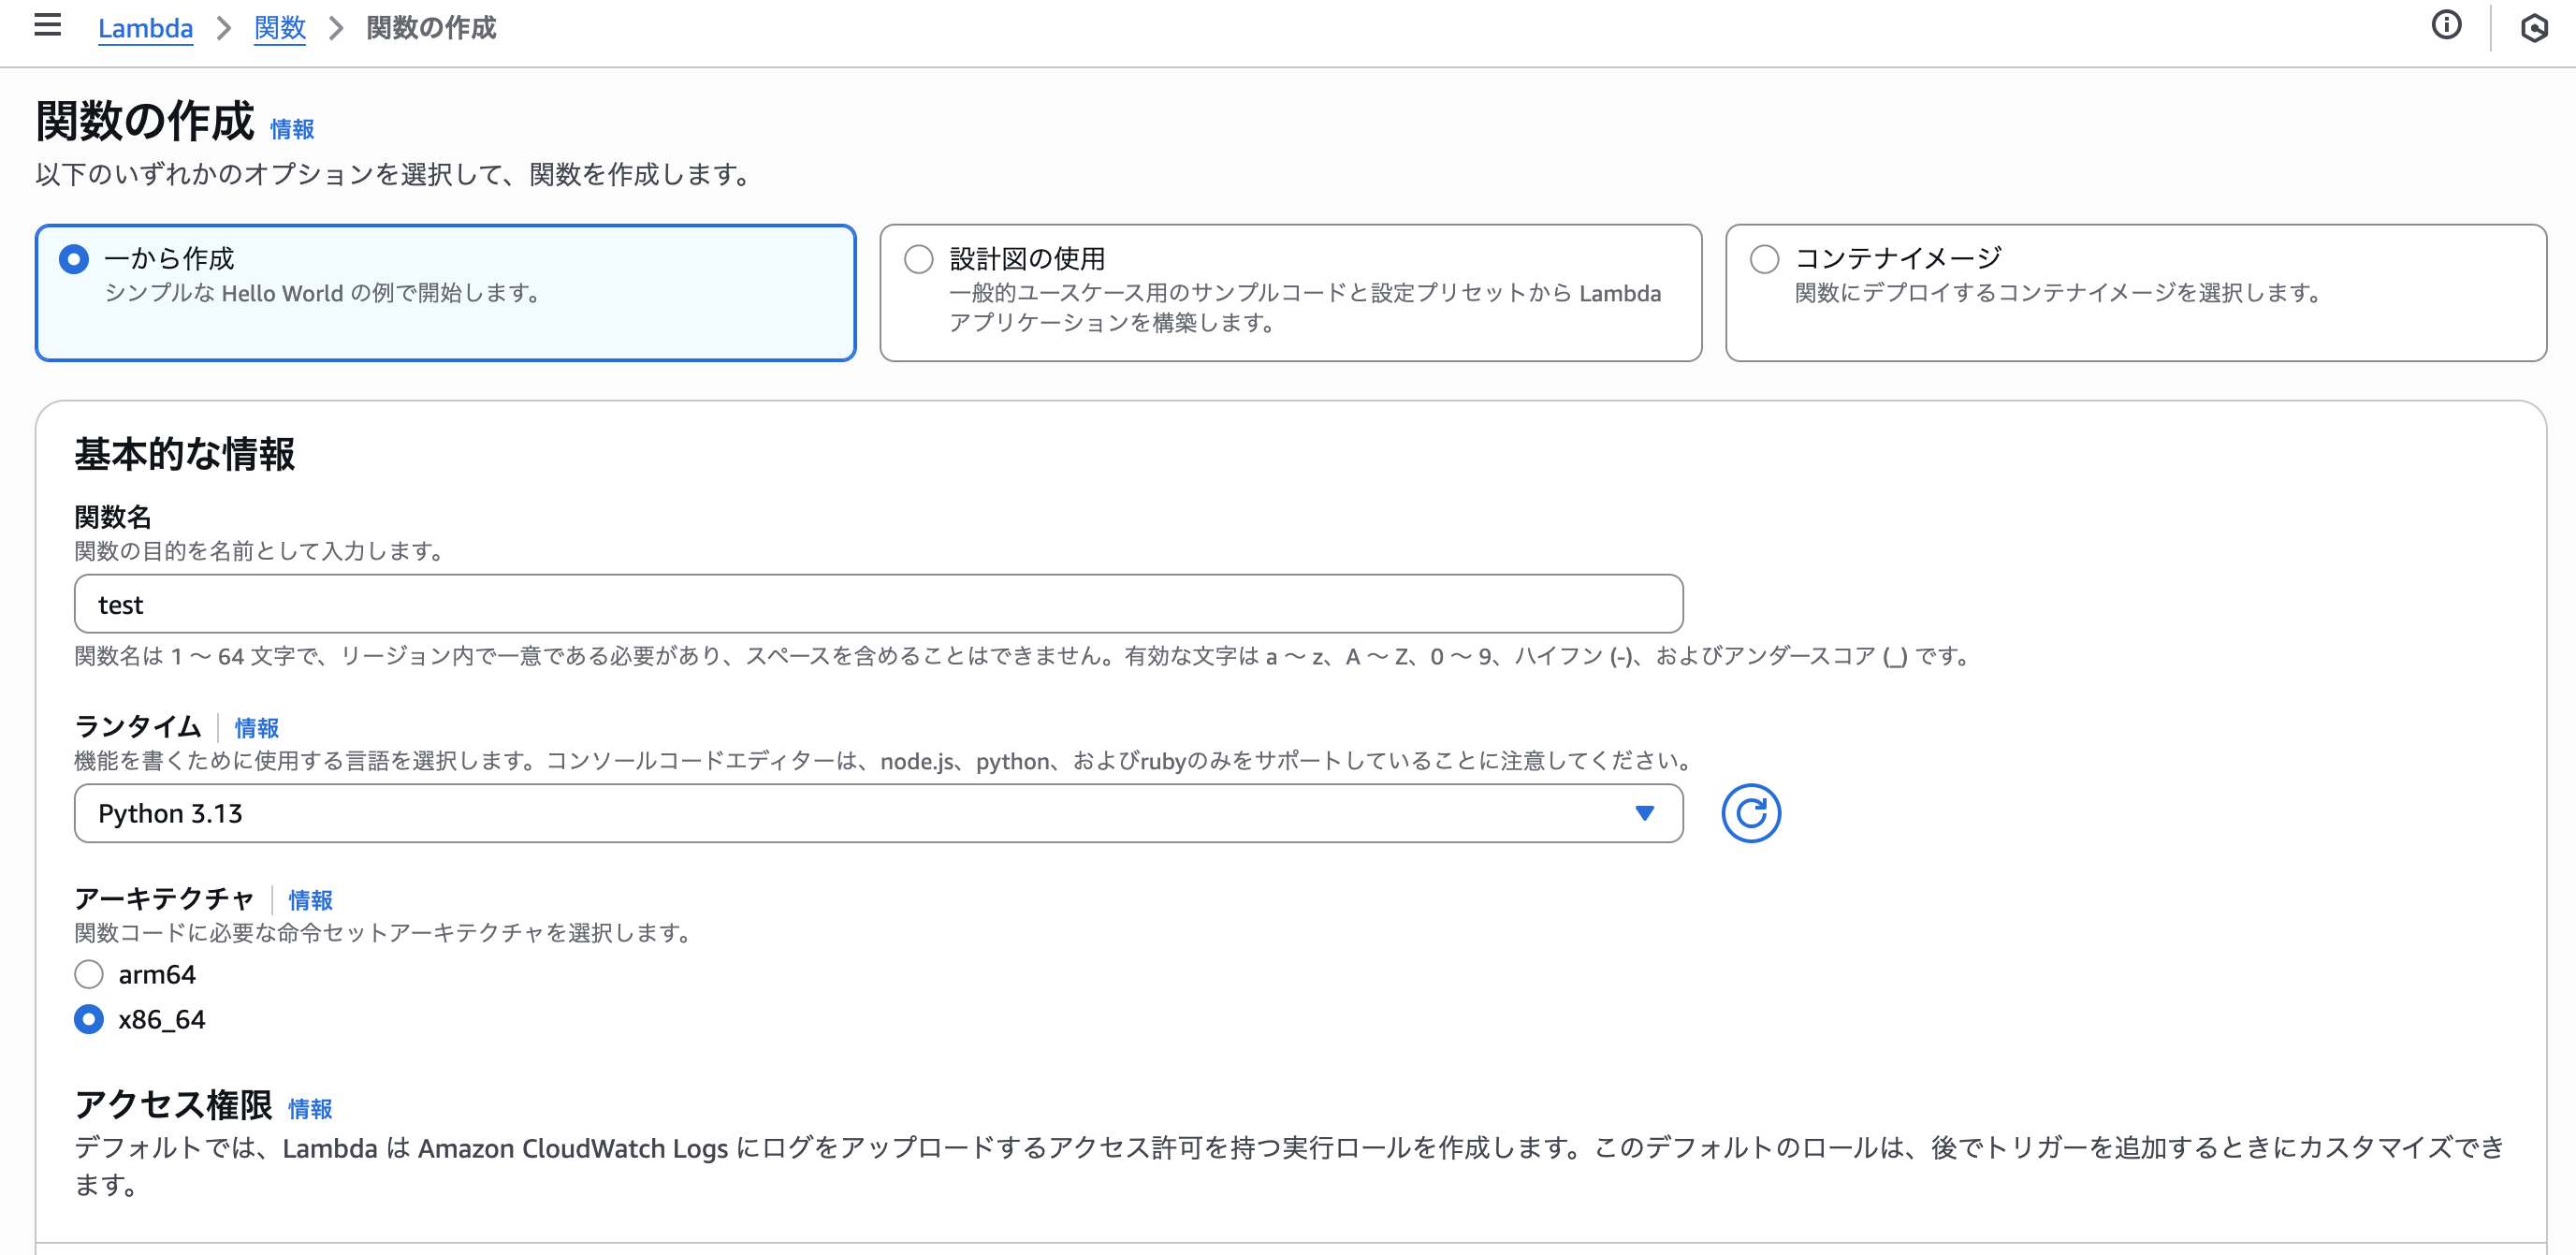Select the 設計図の使用 option
2576x1255 pixels.
pyautogui.click(x=918, y=259)
